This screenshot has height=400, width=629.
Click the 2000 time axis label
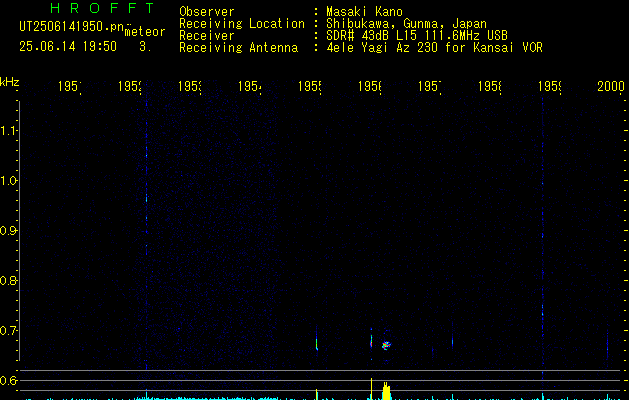pyautogui.click(x=611, y=86)
